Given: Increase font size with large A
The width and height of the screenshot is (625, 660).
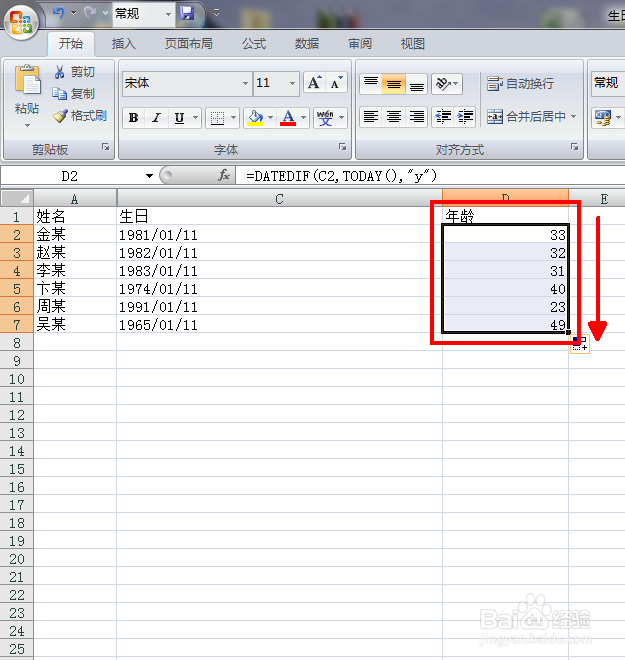Looking at the screenshot, I should [314, 82].
